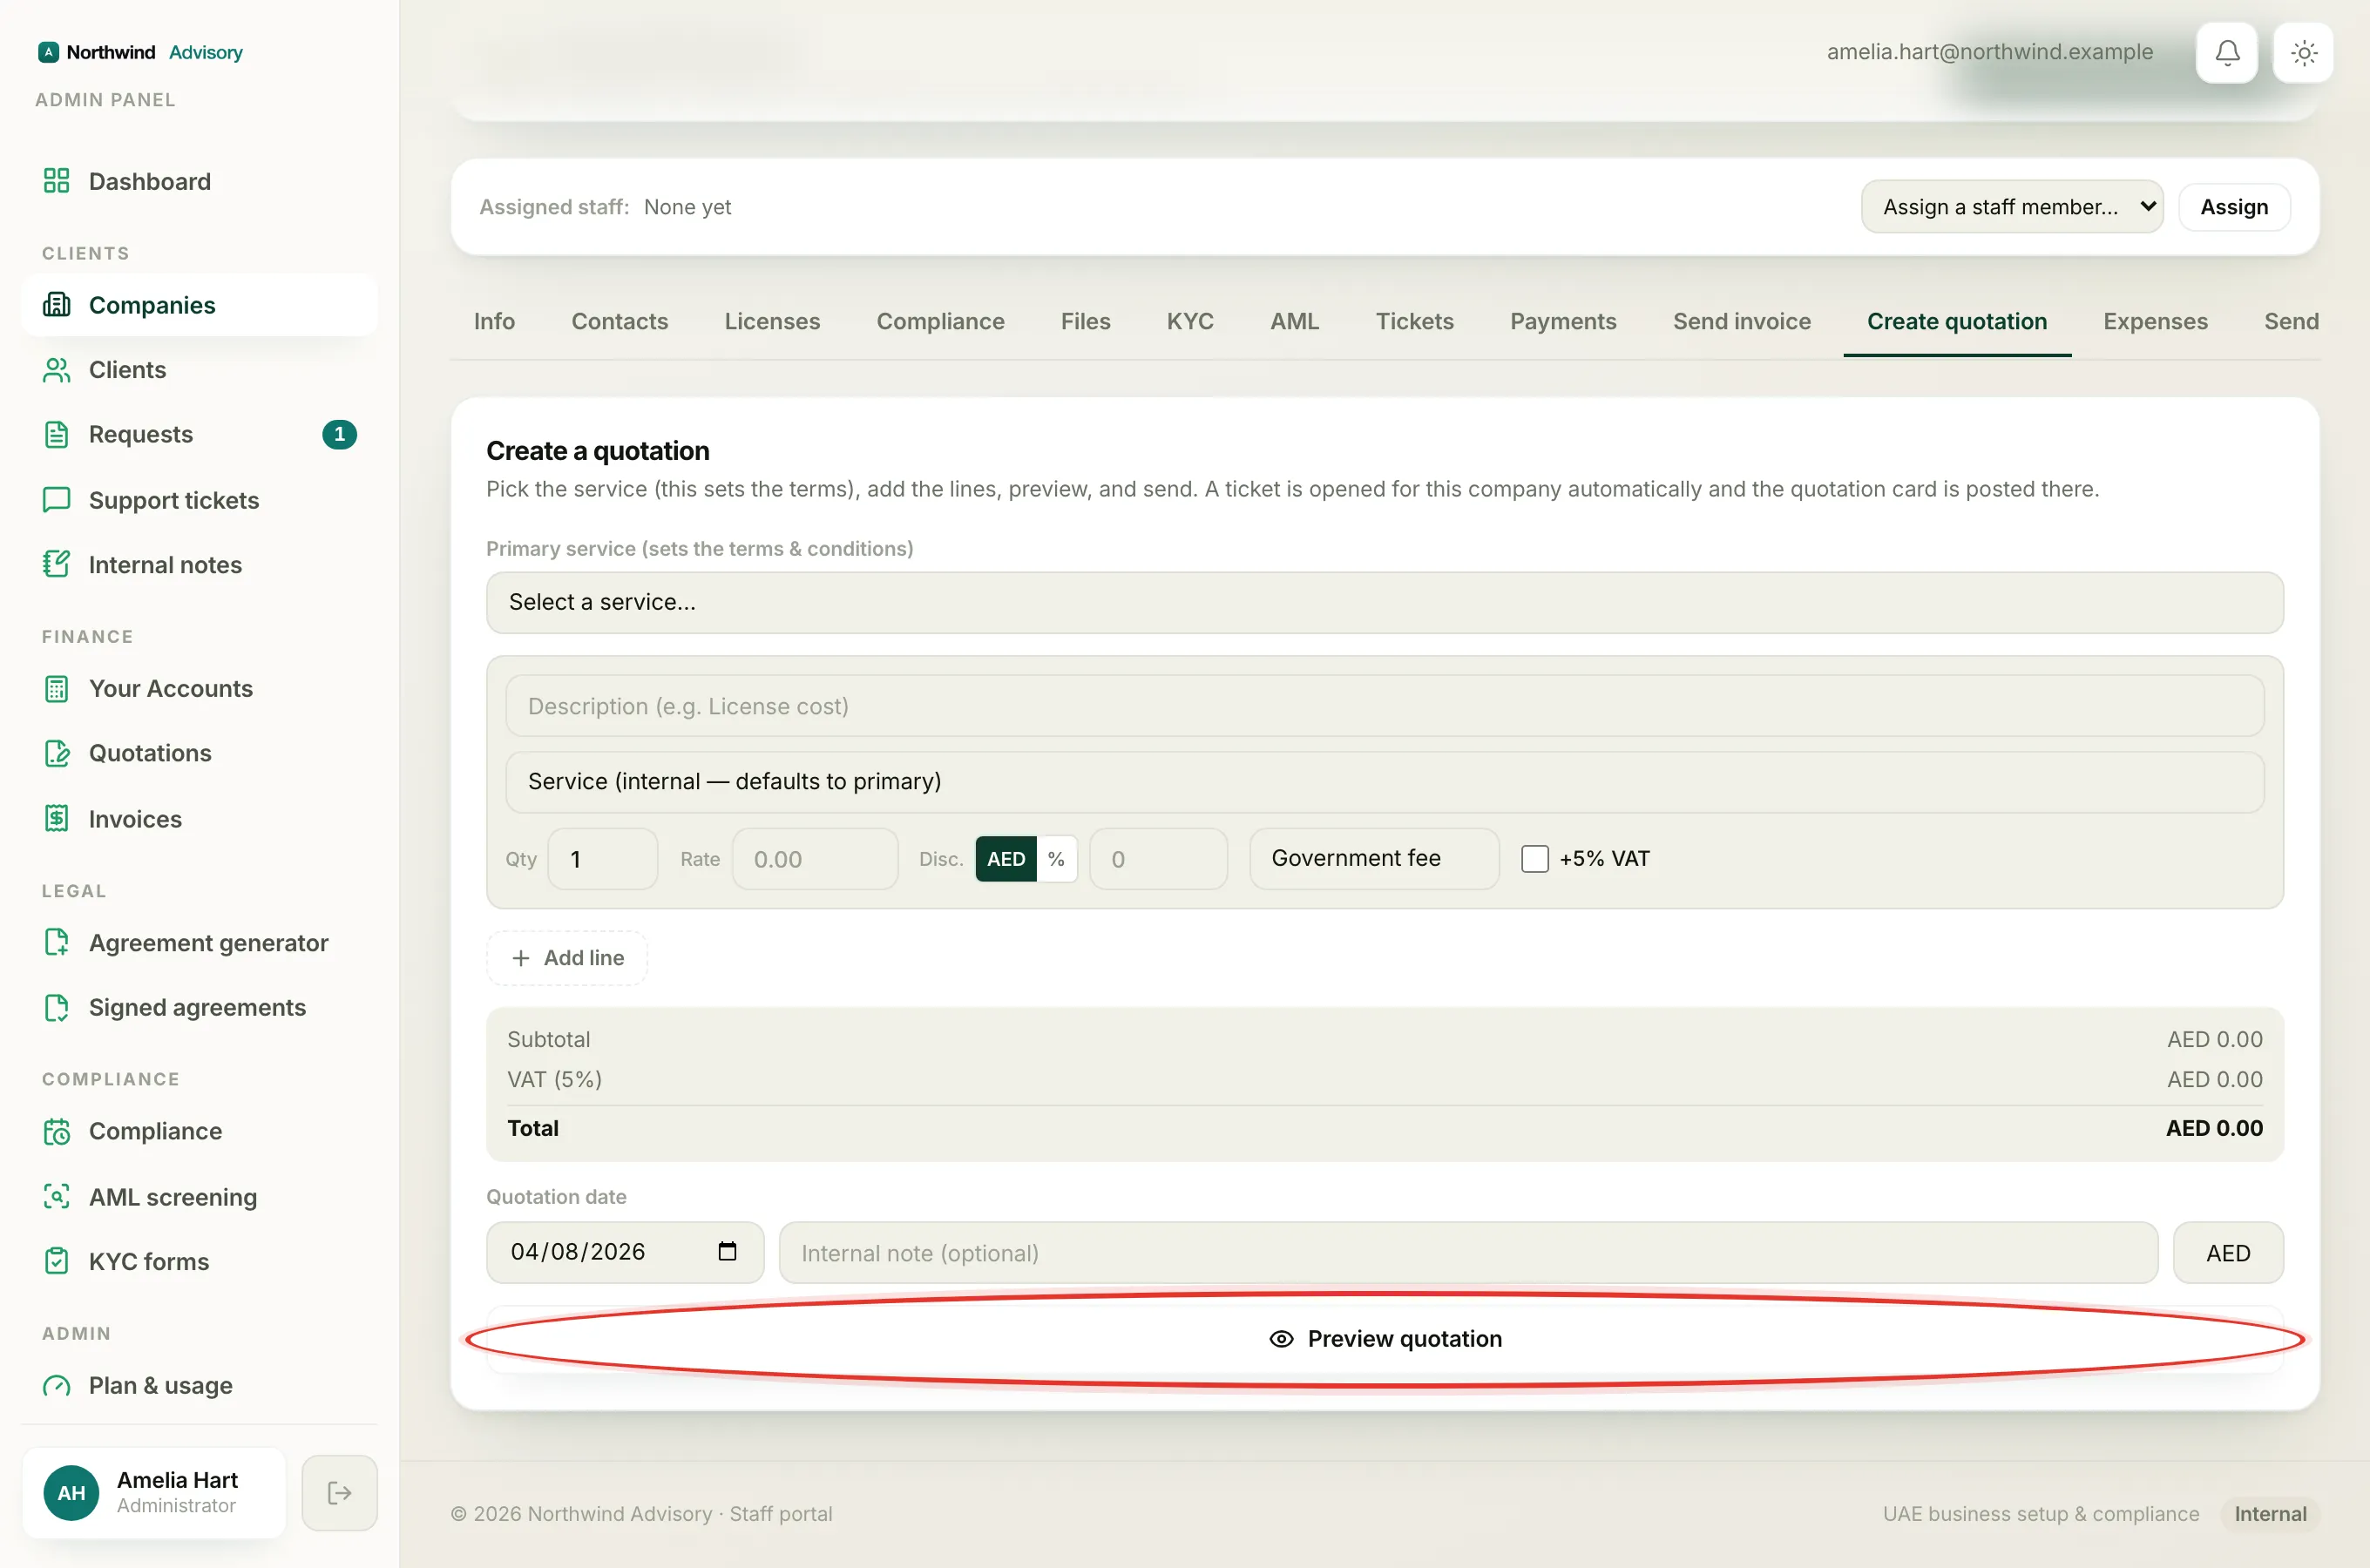The height and width of the screenshot is (1568, 2370).
Task: Click the Northwind logo icon
Action: coord(48,52)
